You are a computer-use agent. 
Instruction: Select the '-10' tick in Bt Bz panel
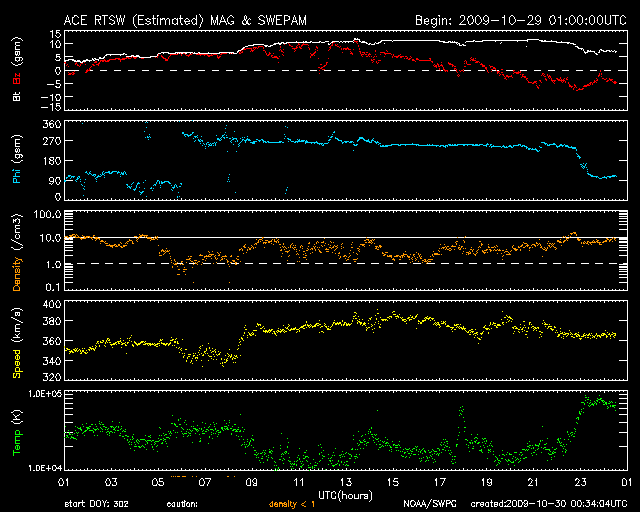point(51,97)
